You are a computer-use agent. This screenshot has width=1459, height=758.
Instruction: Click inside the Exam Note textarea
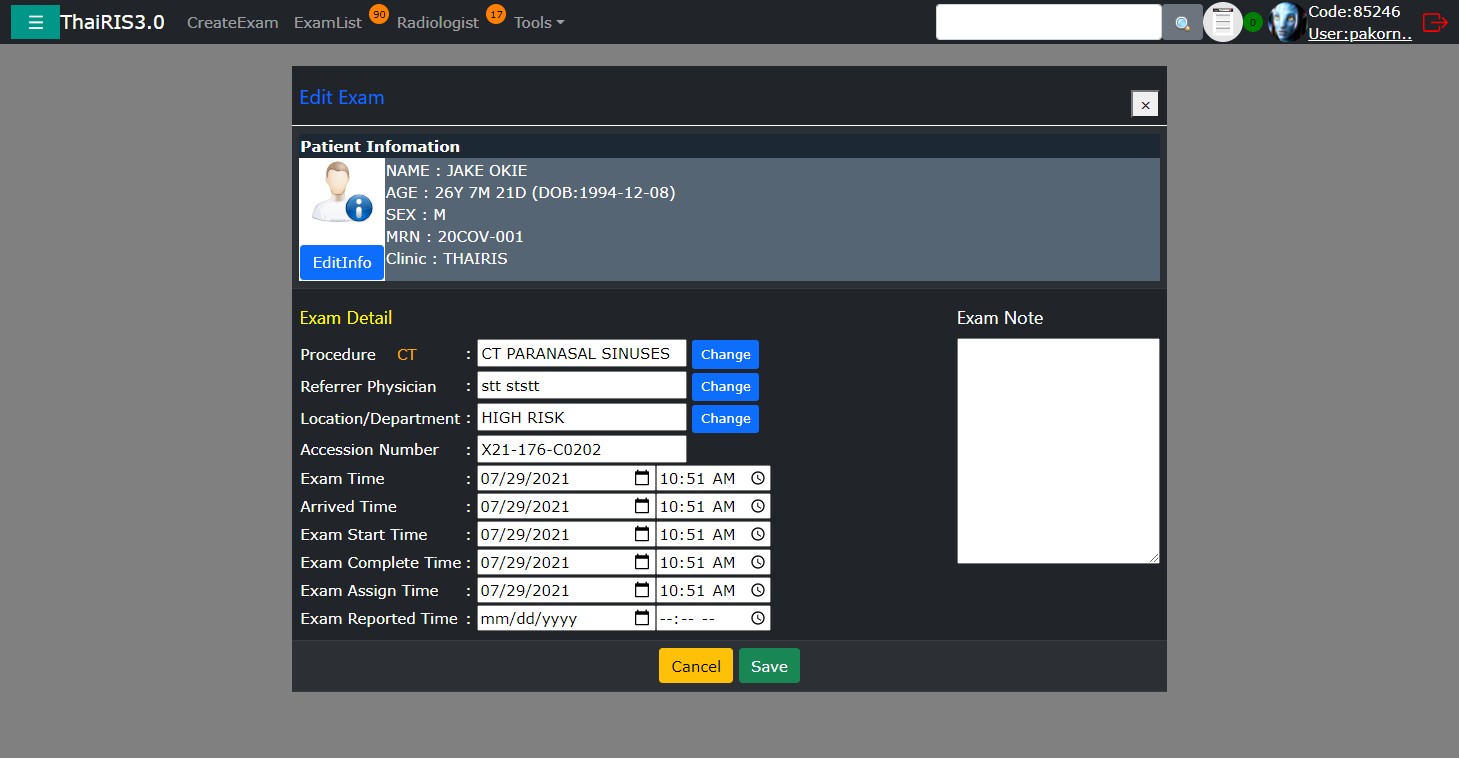click(x=1057, y=450)
